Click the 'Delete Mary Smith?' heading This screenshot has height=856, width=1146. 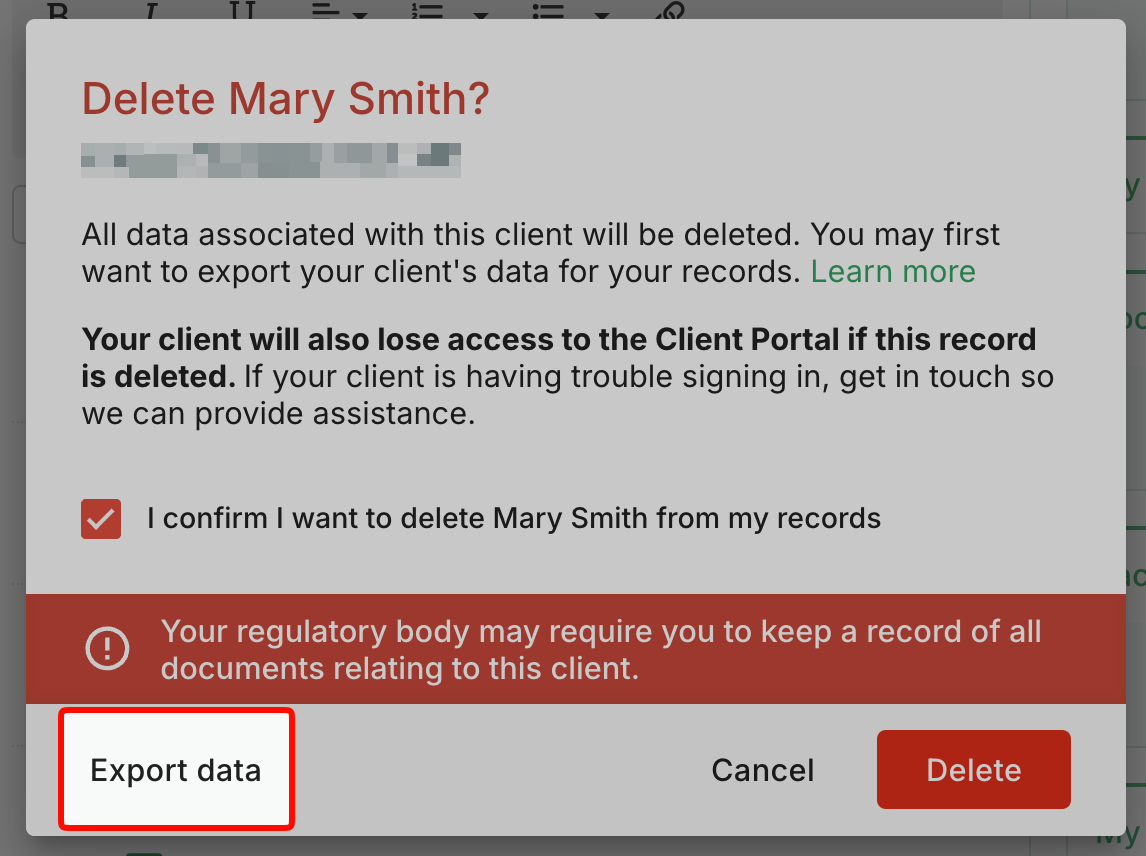coord(285,99)
